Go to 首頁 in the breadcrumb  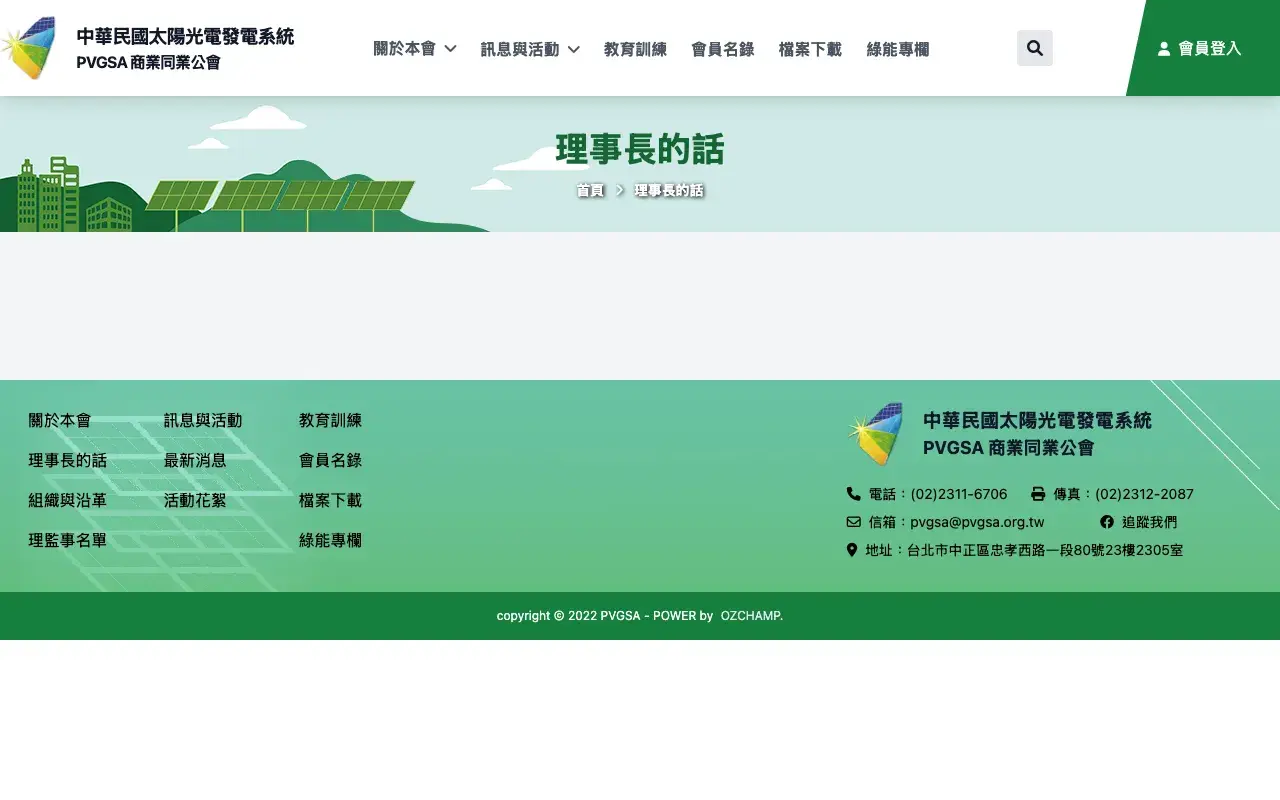[590, 190]
